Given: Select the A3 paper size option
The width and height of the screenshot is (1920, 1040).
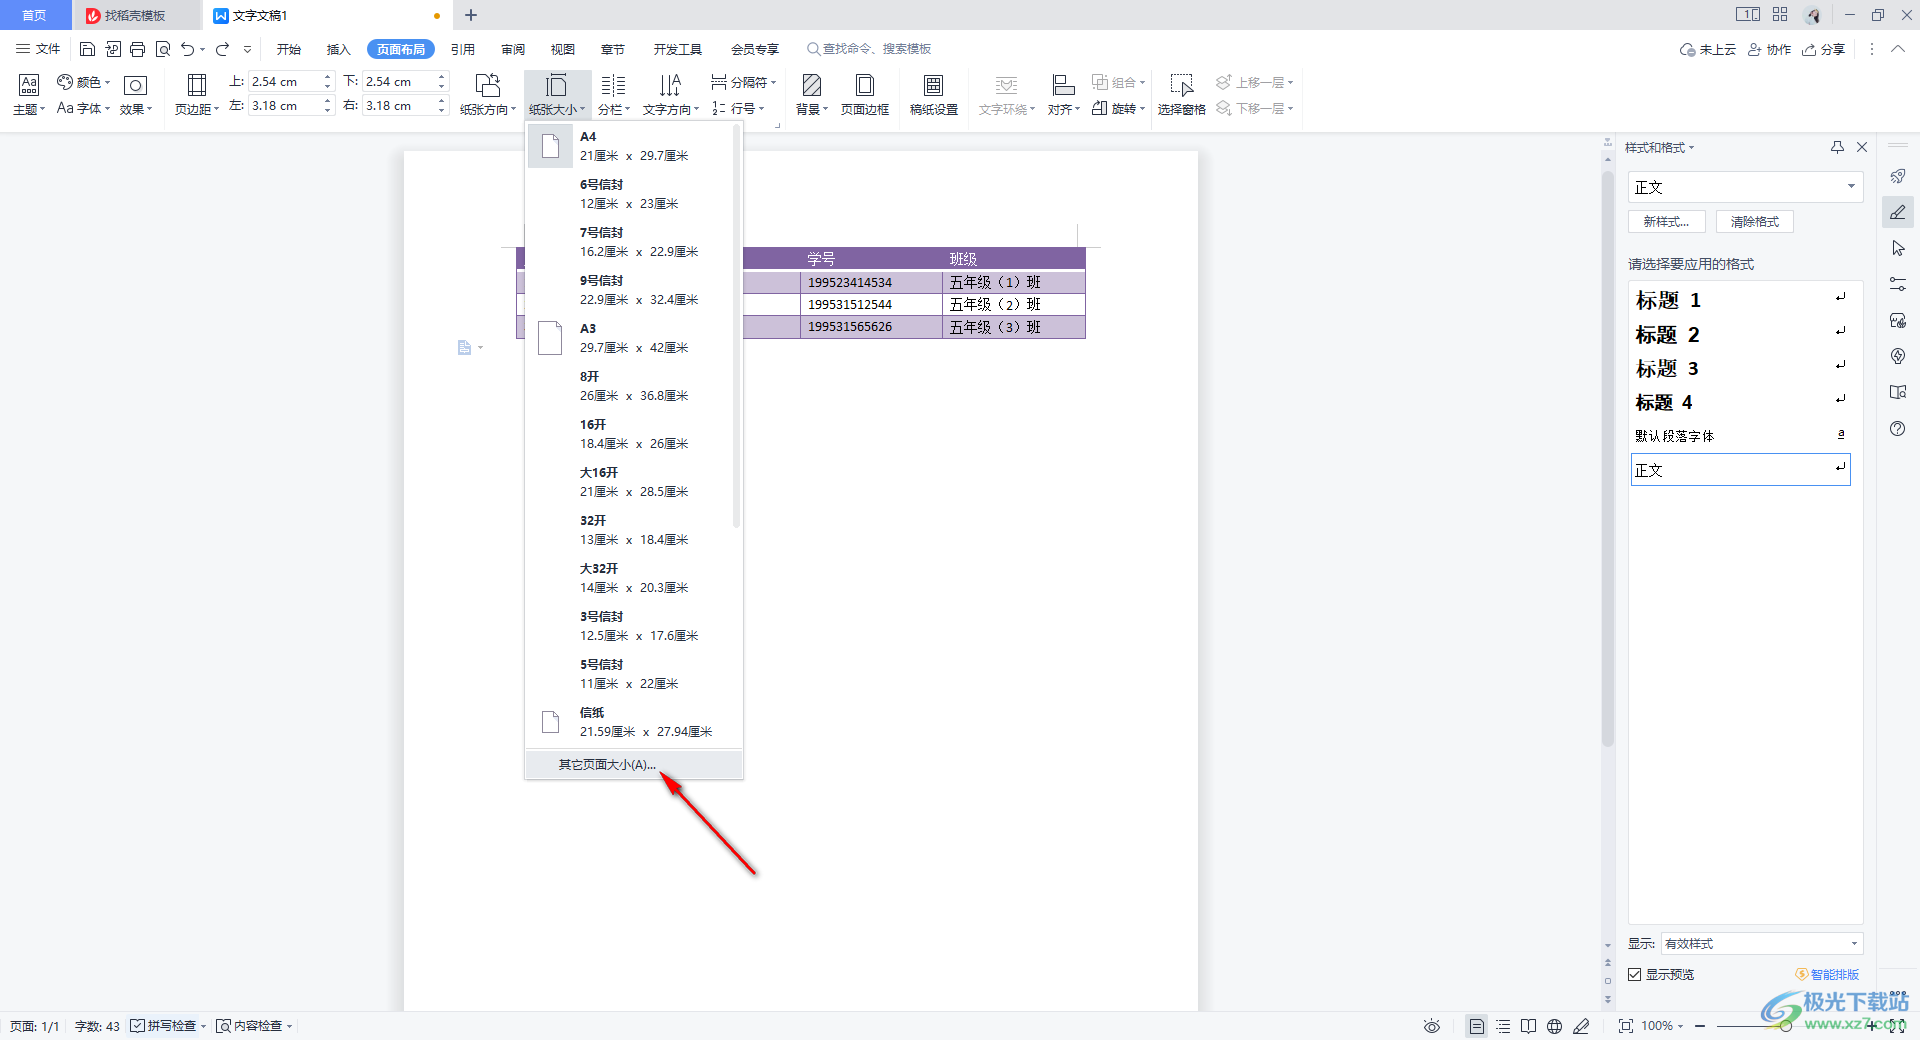Looking at the screenshot, I should pos(630,338).
